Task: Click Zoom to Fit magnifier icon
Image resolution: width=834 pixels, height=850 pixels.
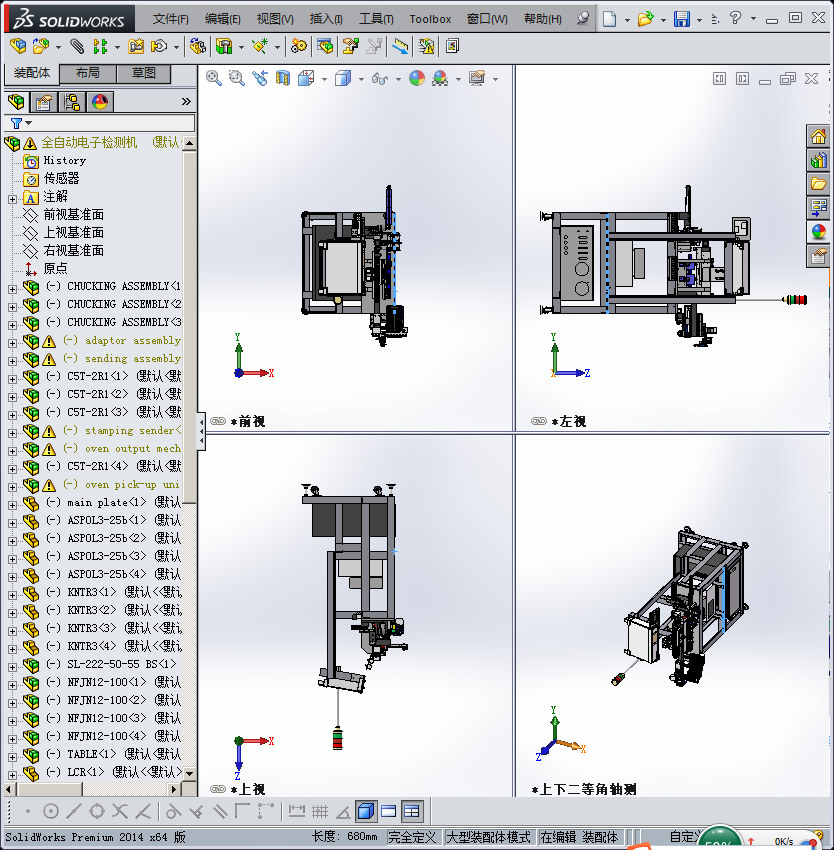Action: click(x=214, y=79)
